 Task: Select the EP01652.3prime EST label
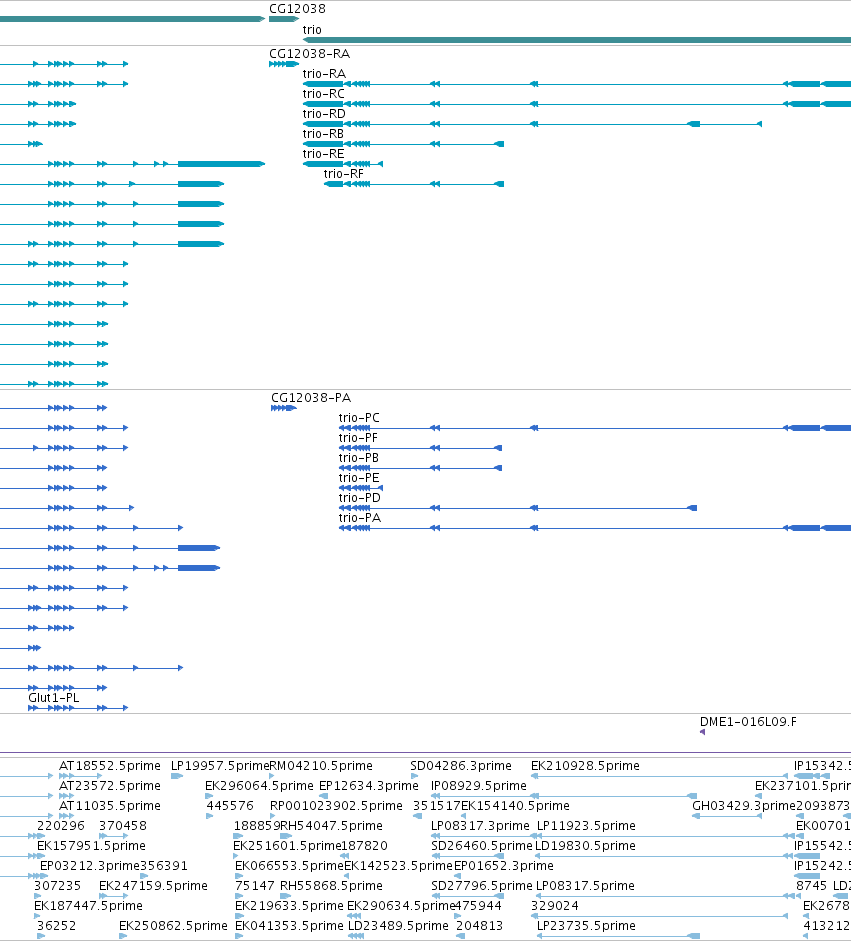coord(504,865)
